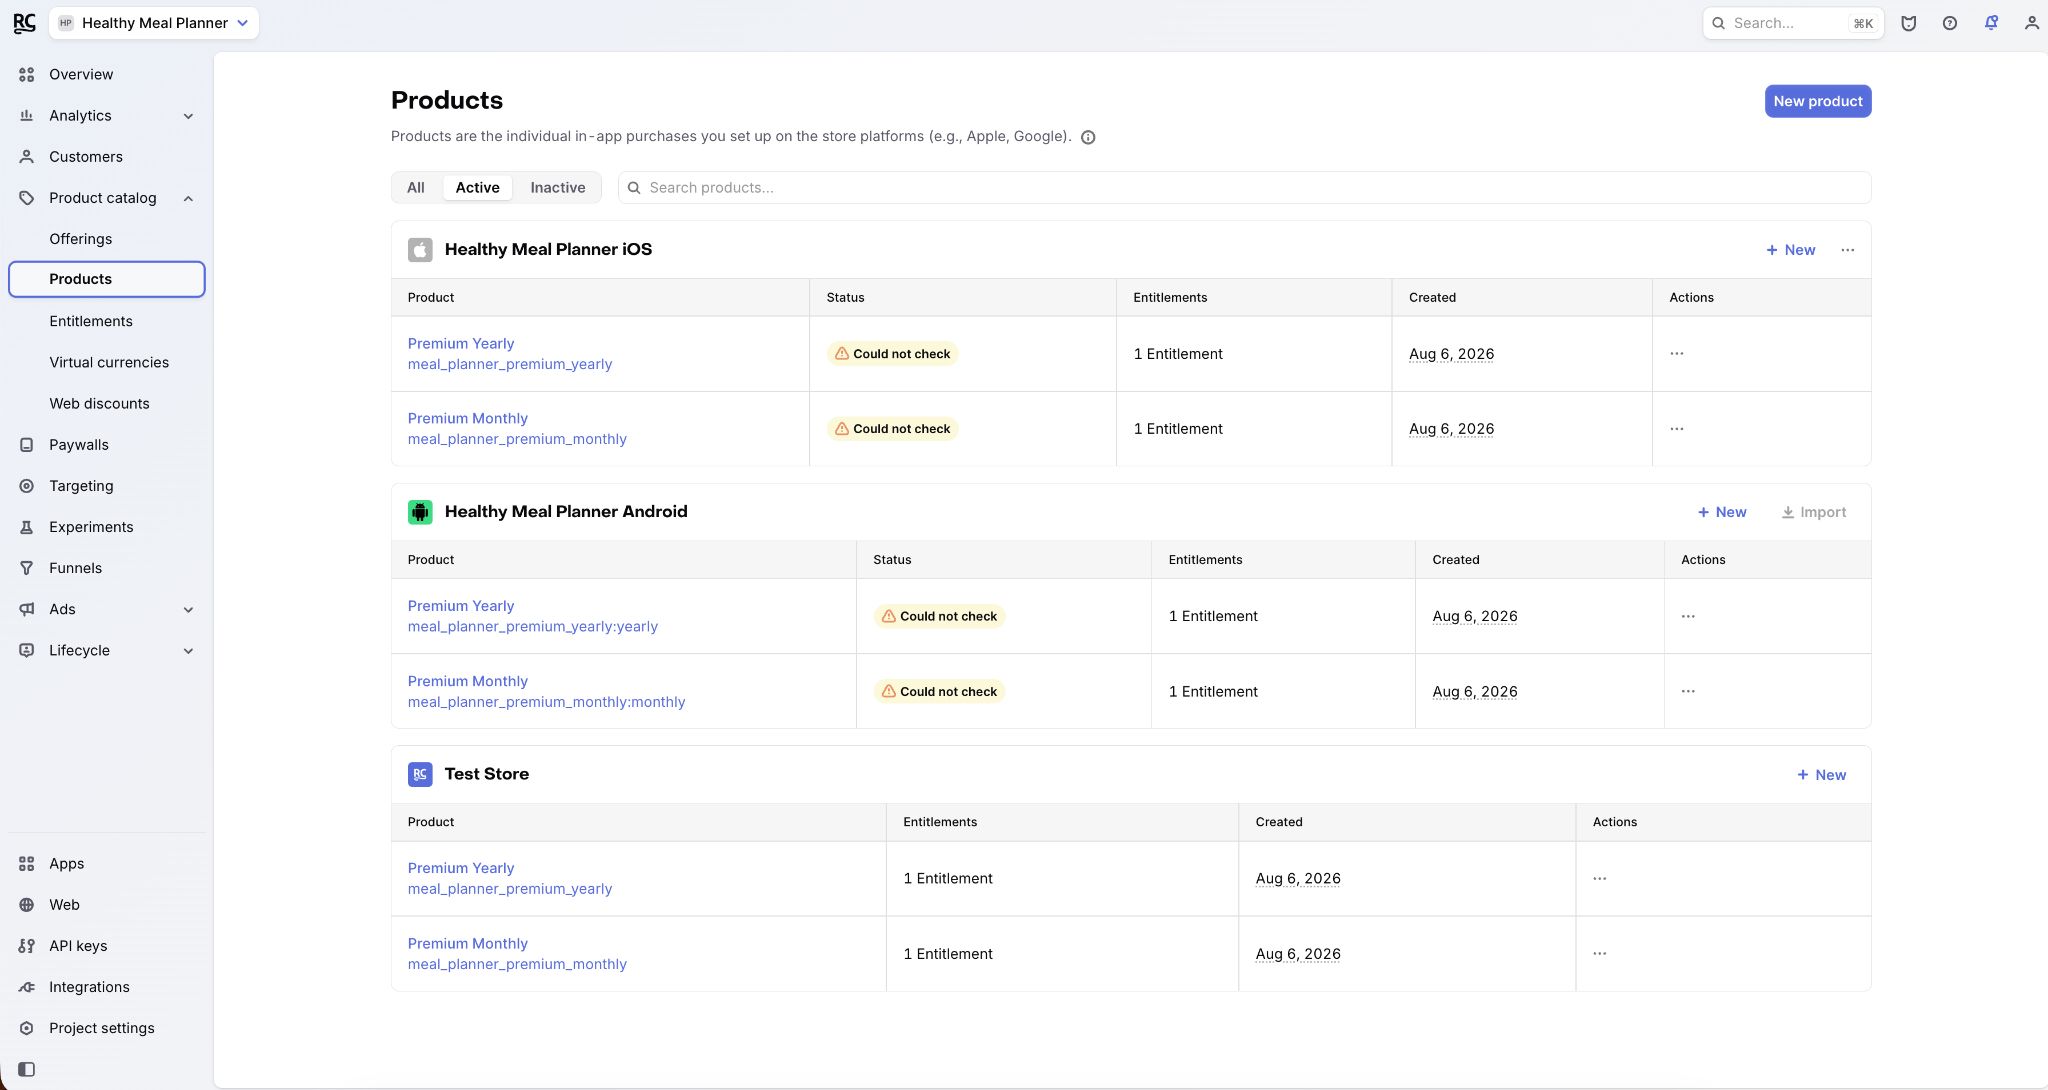Switch to the Inactive filter tab
Viewport: 2048px width, 1090px height.
tap(558, 187)
